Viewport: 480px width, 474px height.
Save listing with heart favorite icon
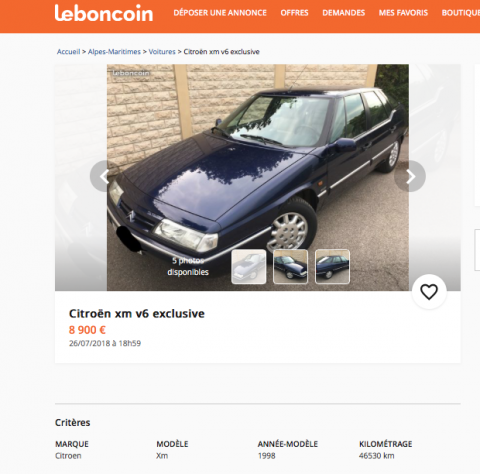429,292
